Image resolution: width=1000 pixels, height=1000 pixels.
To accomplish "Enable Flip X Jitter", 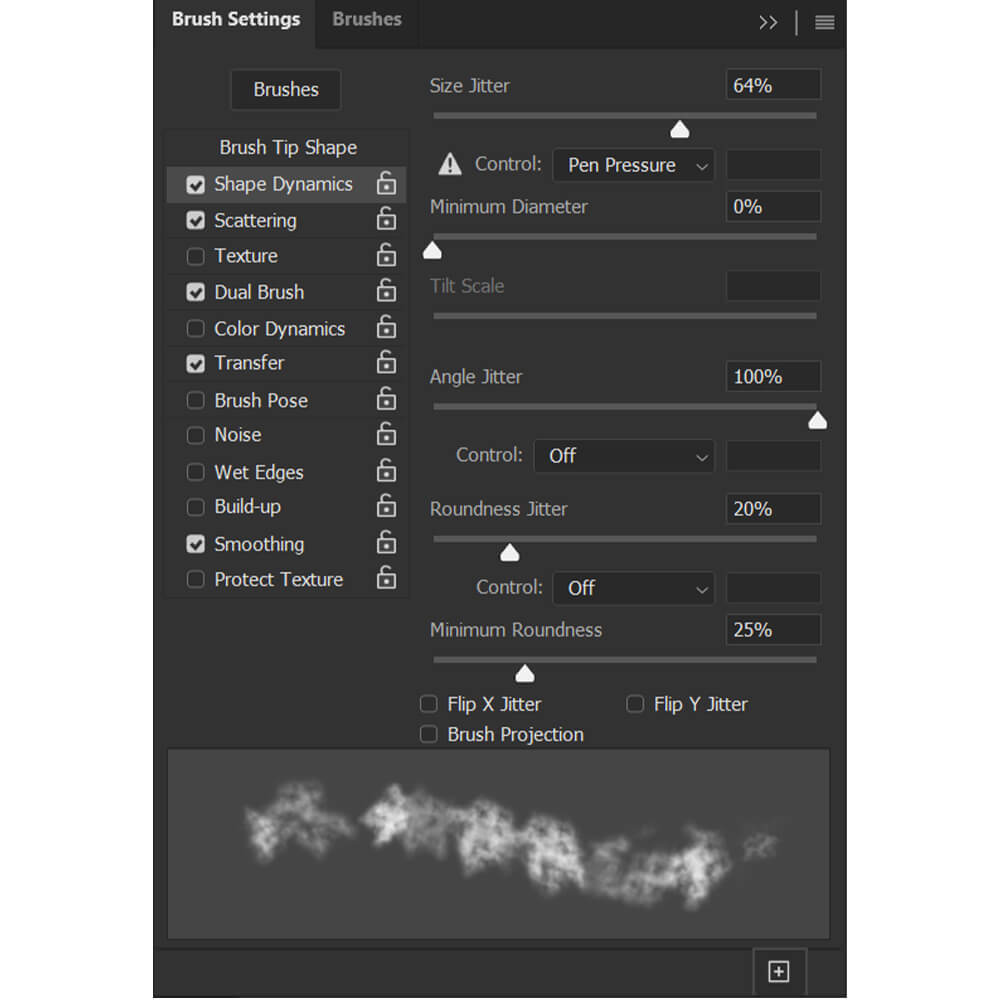I will (429, 704).
